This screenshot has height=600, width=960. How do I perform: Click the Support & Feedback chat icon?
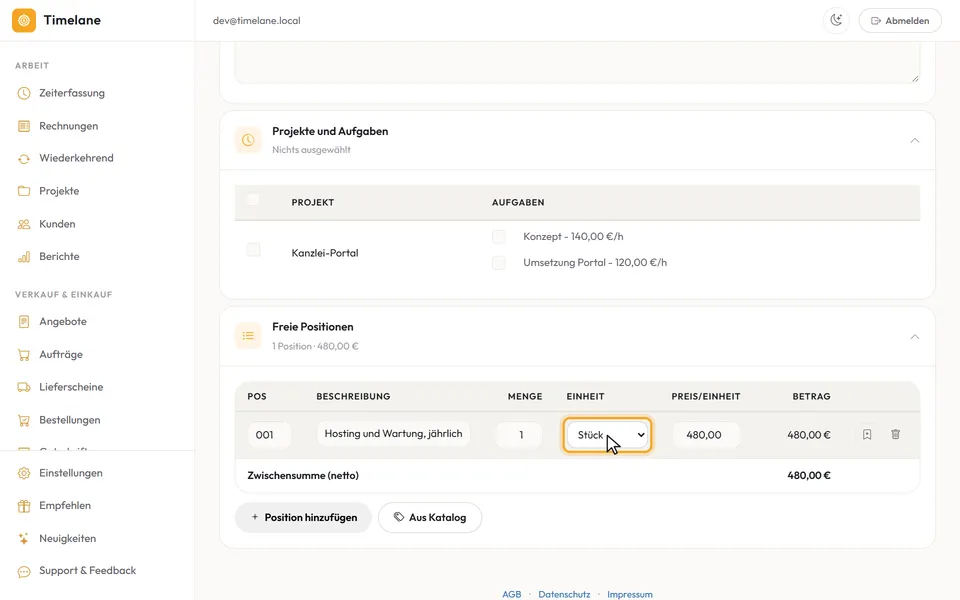coord(24,571)
